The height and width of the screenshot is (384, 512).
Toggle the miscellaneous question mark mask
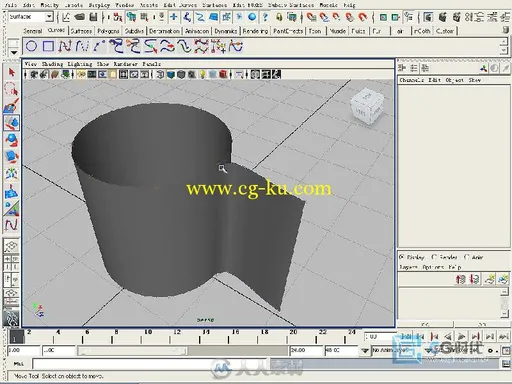click(265, 17)
